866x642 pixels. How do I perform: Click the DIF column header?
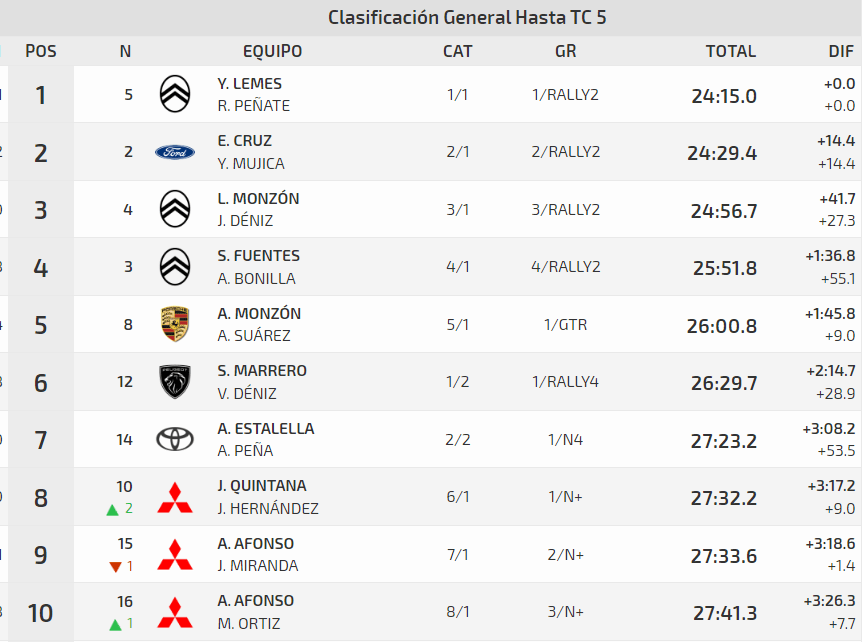[841, 51]
